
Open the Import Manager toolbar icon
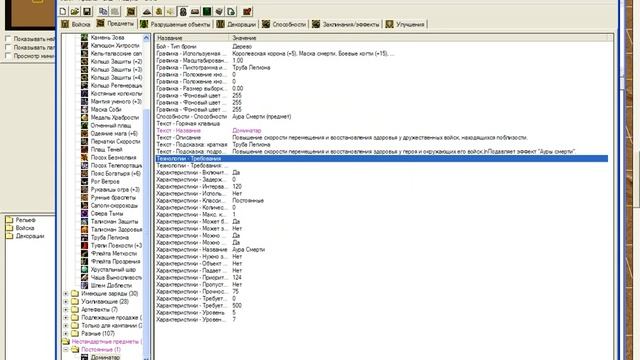[231, 11]
